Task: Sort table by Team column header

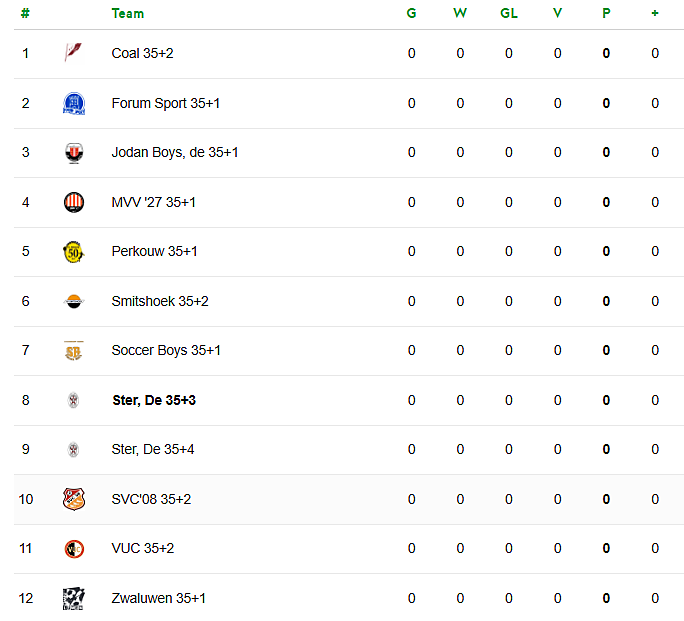Action: pos(127,14)
